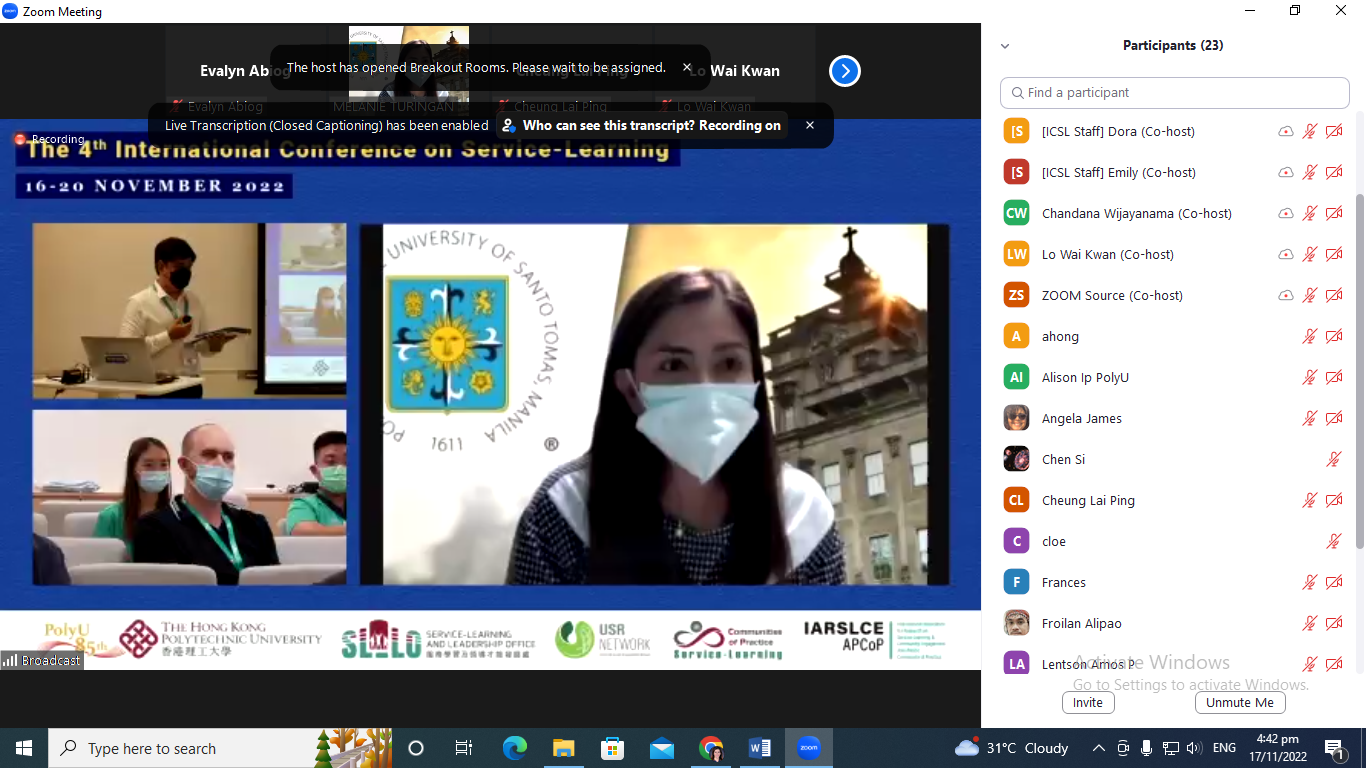Click Chen Si's profile avatar

(1017, 459)
